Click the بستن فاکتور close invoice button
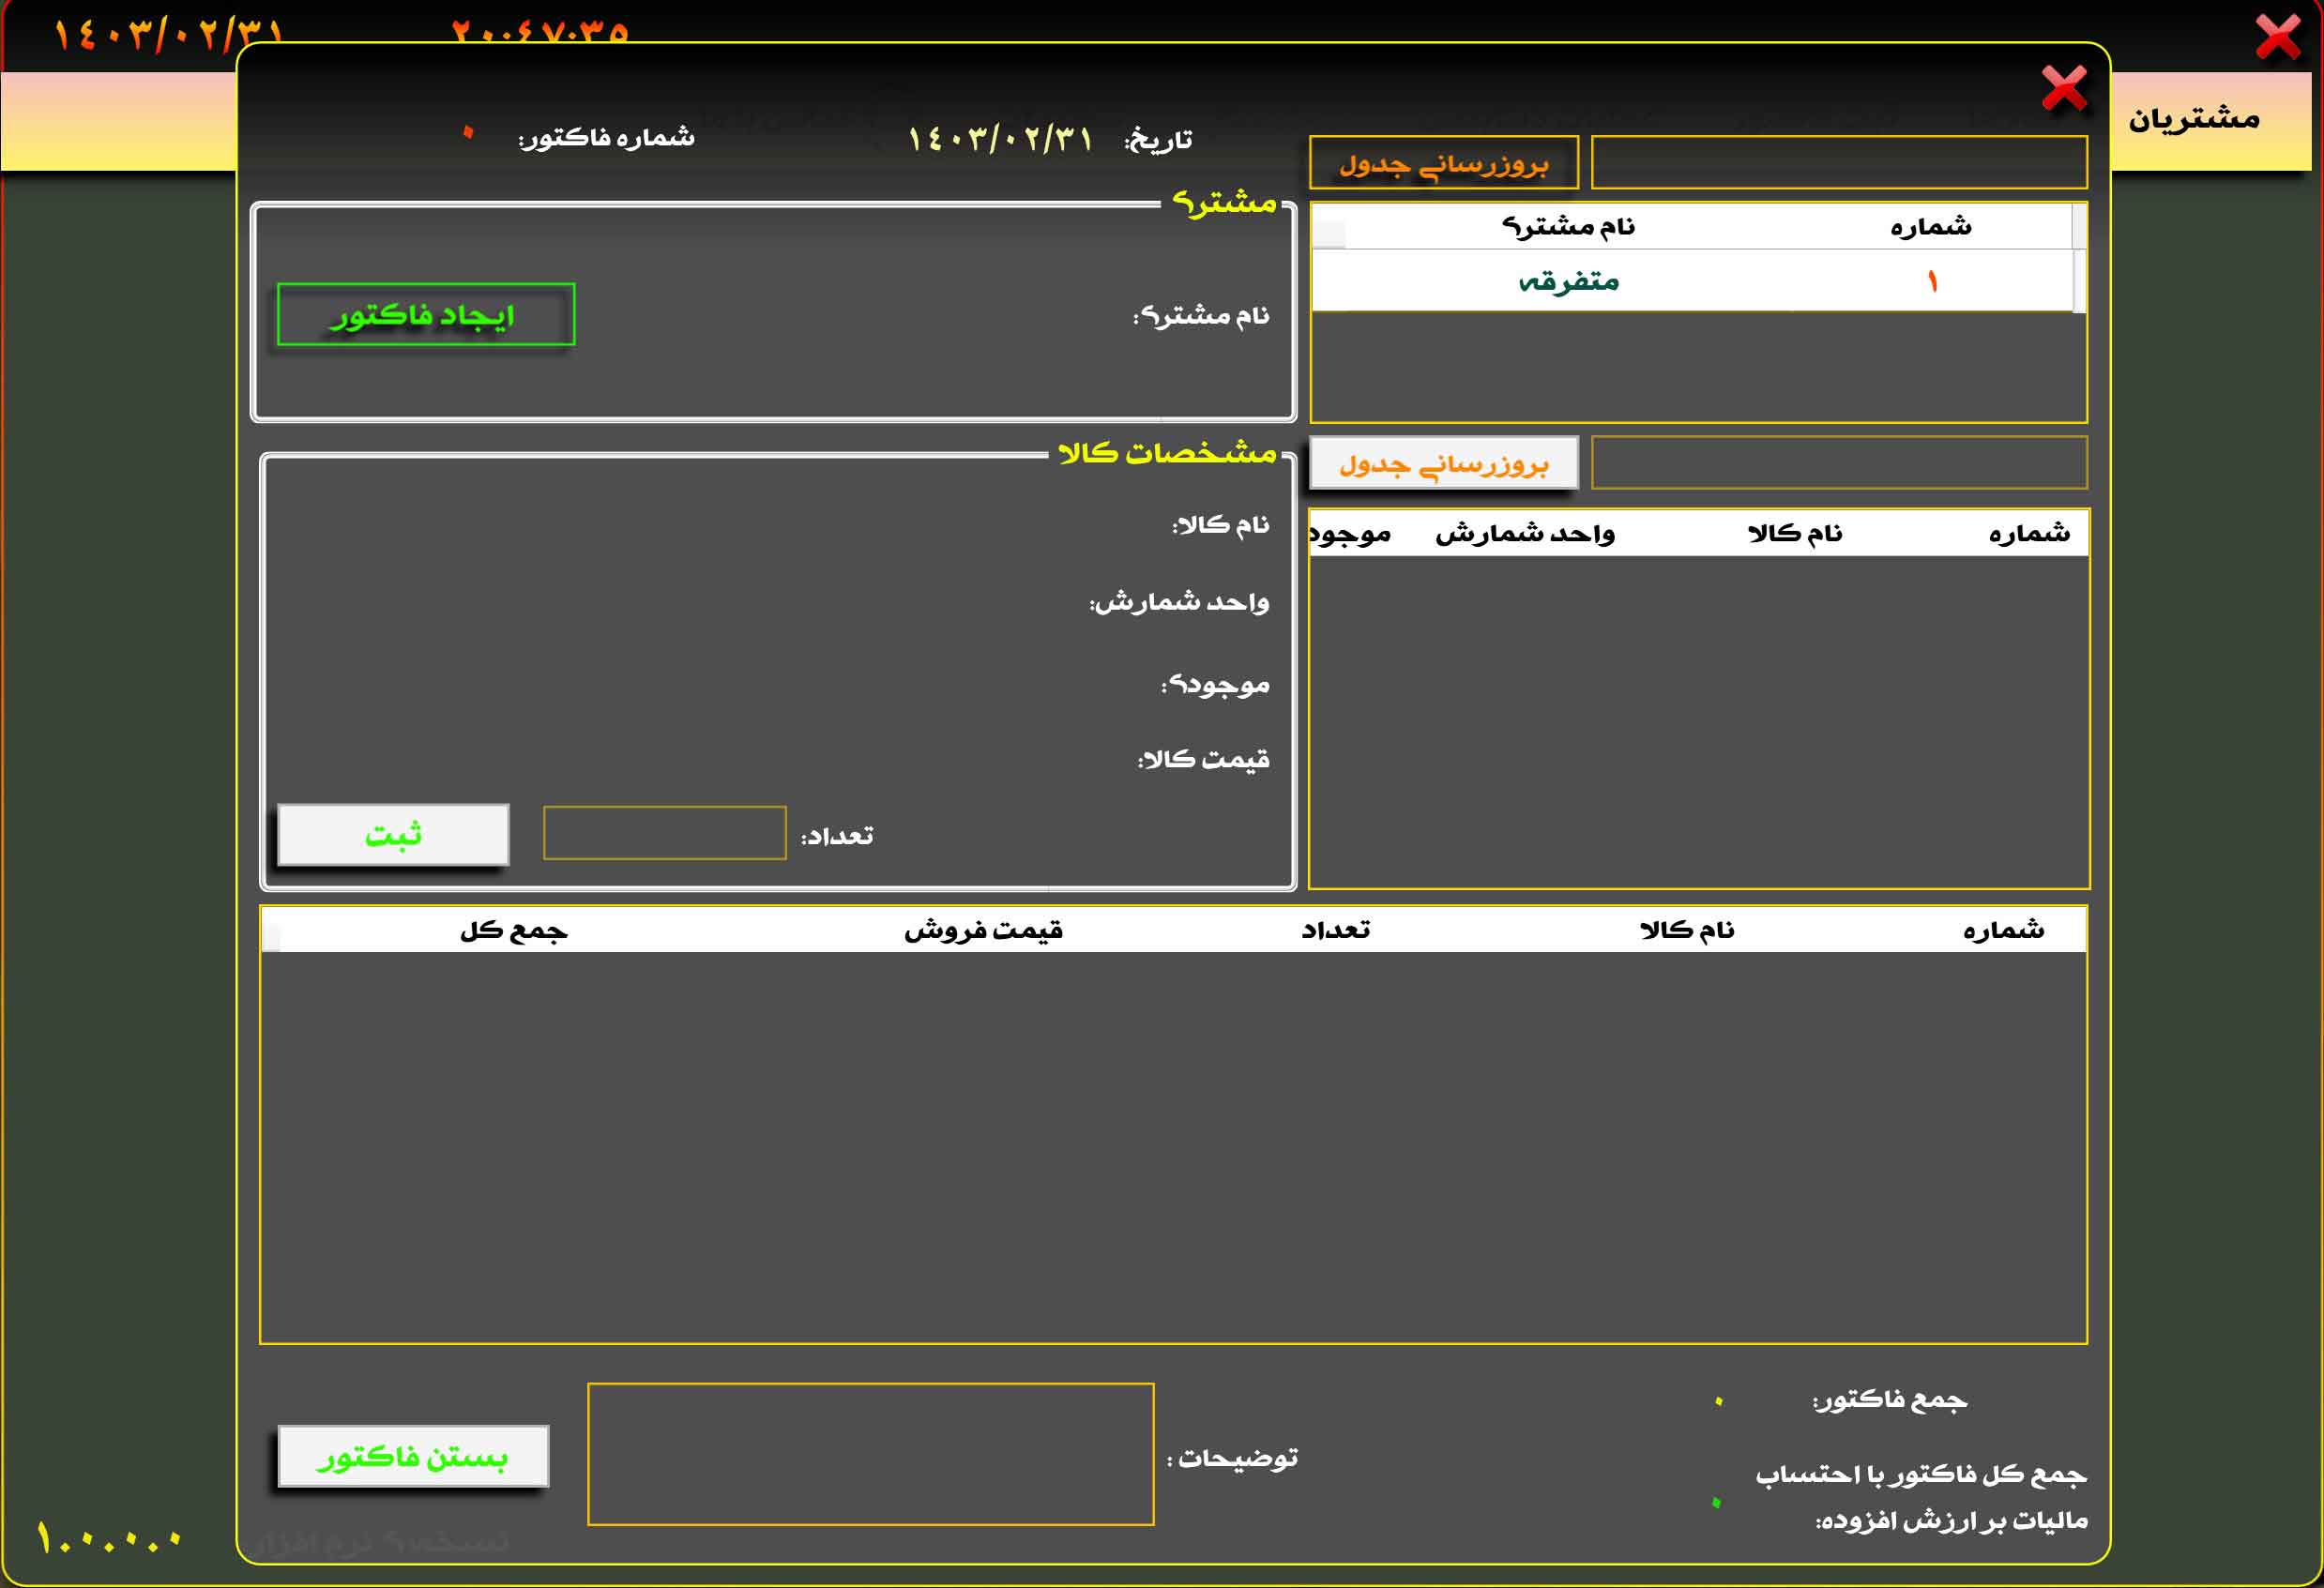 click(413, 1456)
